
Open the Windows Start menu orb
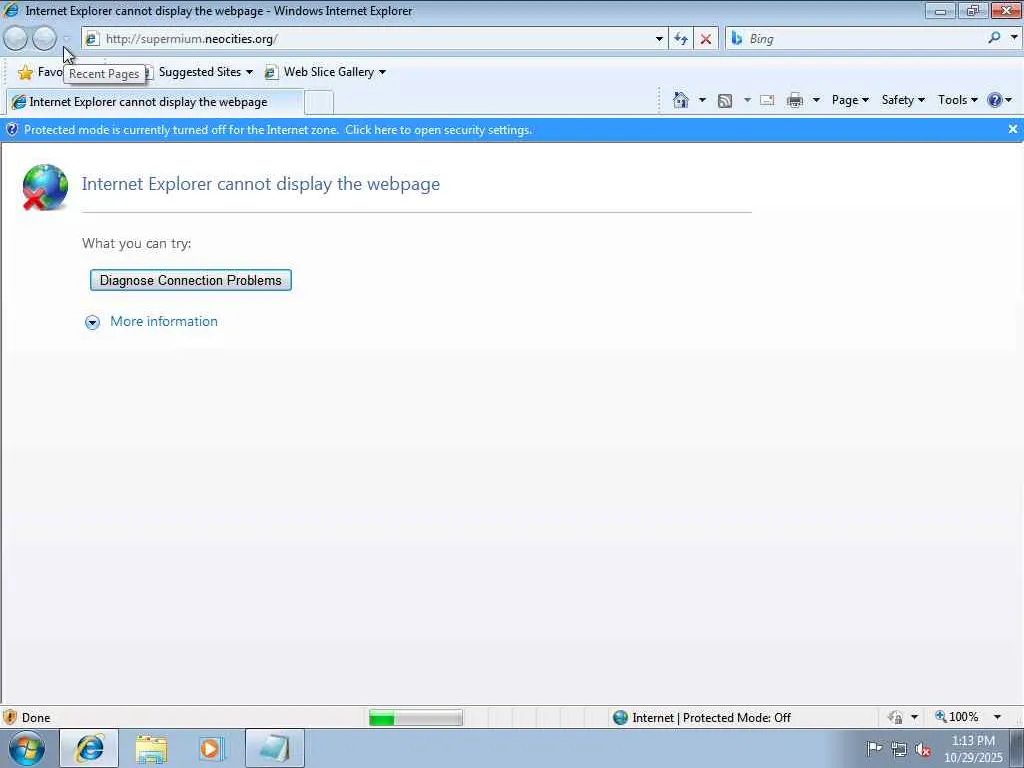coord(26,749)
